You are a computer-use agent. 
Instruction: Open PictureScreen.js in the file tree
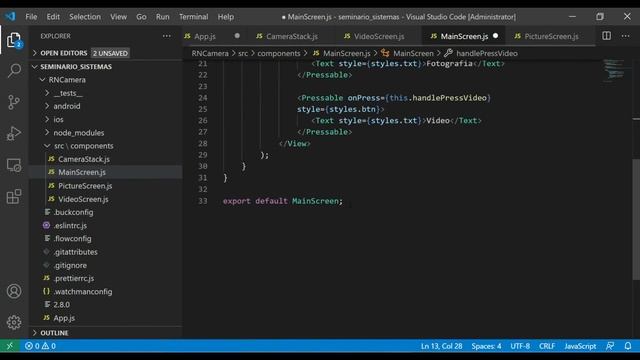click(85, 186)
